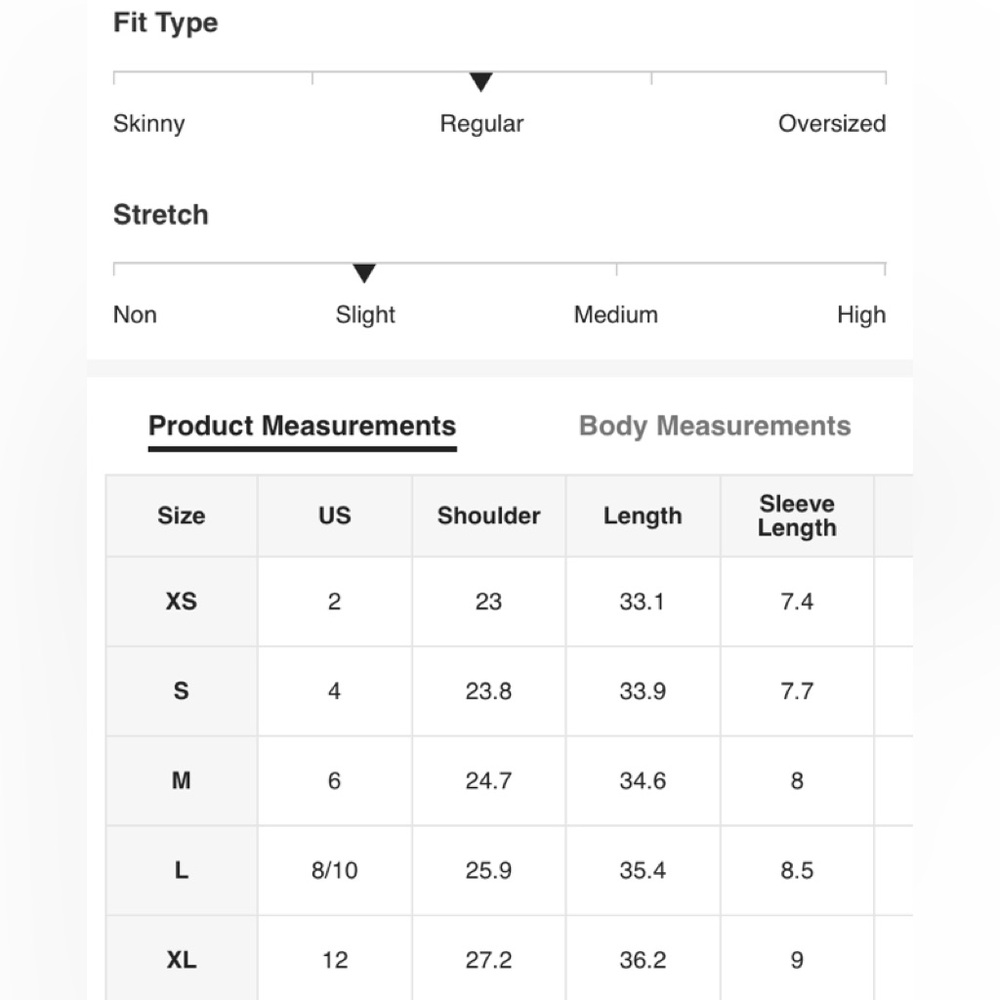Click the Slight stretch label
The image size is (1000, 1000).
[x=365, y=315]
